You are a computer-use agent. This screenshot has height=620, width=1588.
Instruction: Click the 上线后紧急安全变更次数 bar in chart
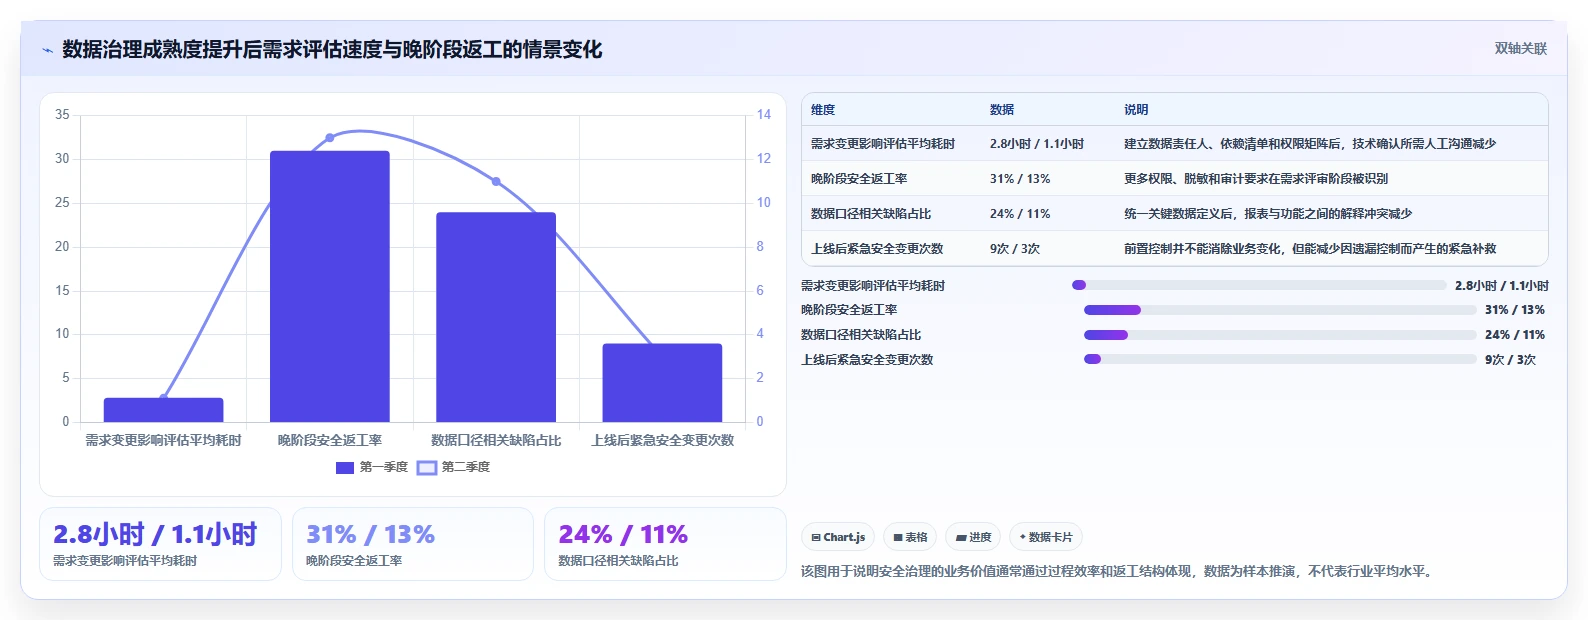(662, 383)
